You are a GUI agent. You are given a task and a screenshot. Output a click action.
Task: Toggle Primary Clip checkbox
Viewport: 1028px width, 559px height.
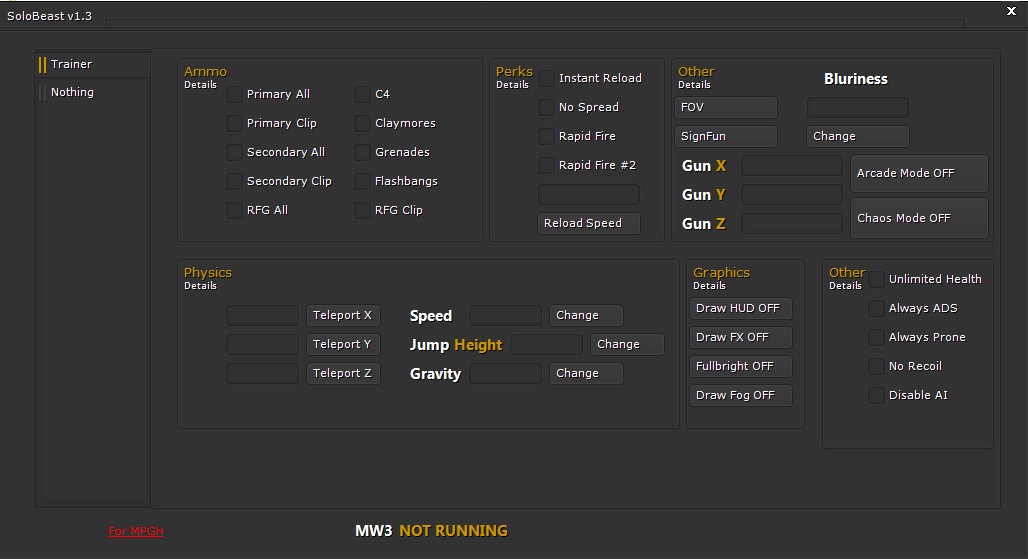pos(234,123)
